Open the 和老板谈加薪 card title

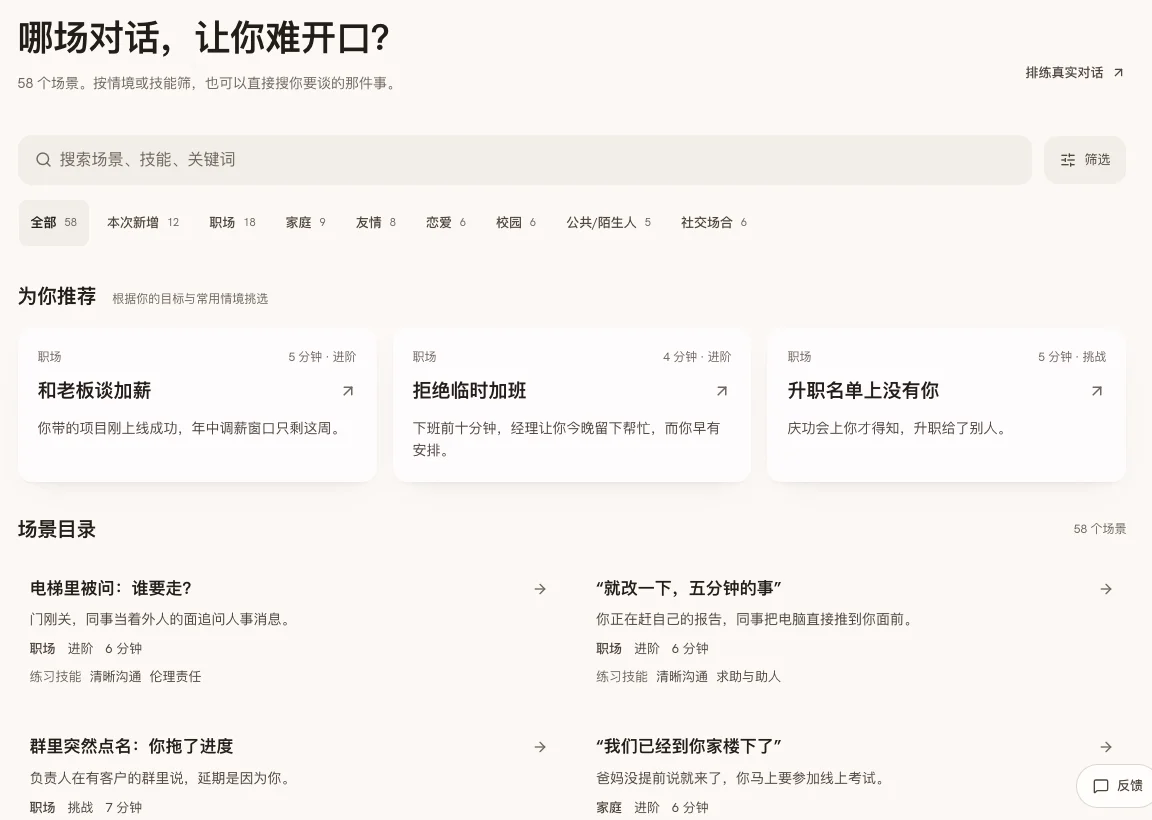tap(94, 391)
